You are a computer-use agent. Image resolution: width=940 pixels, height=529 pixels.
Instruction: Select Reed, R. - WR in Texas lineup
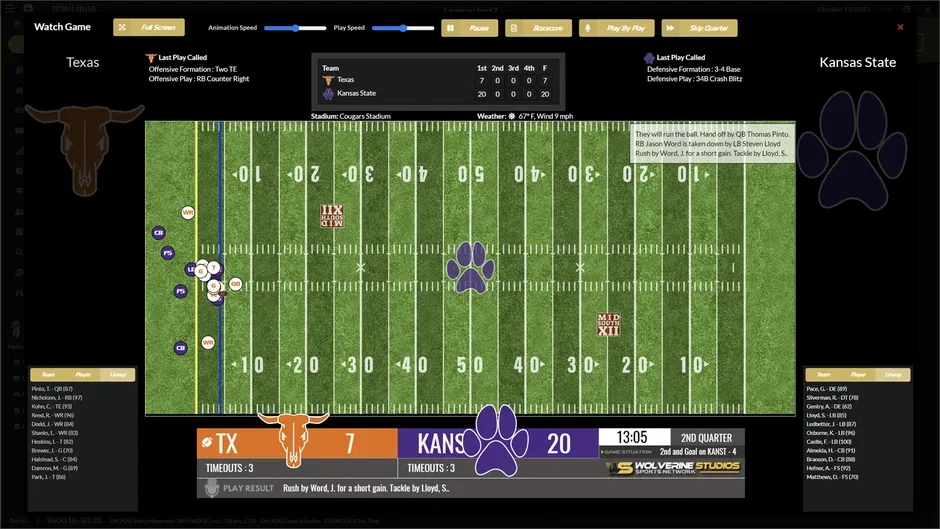point(53,415)
